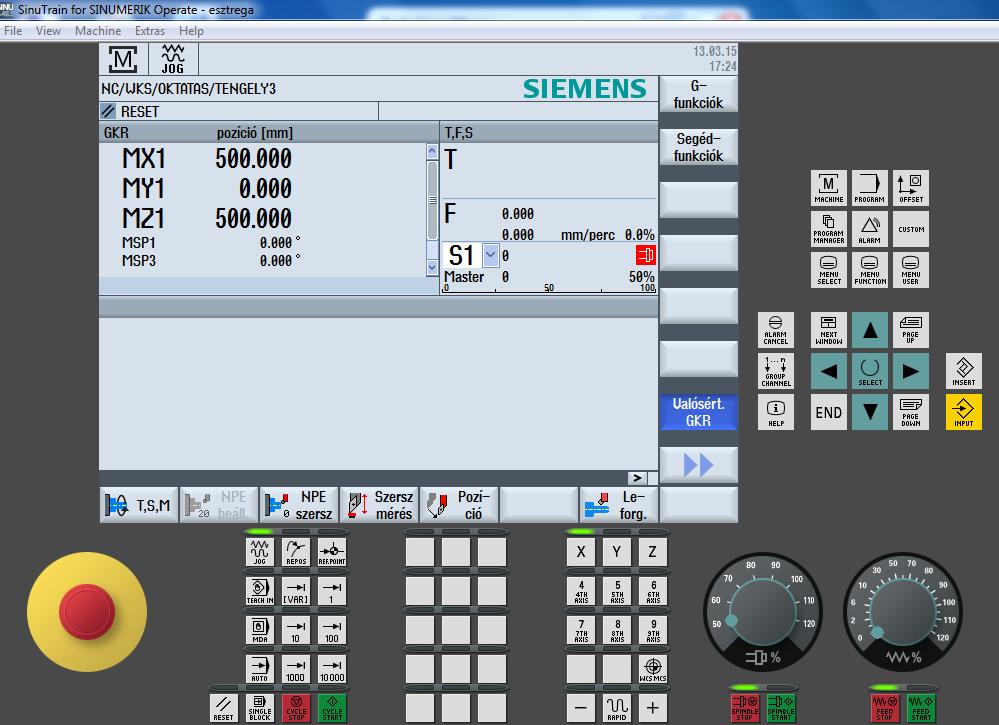This screenshot has height=725, width=999.
Task: Activate AUTO mode key
Action: [259, 669]
